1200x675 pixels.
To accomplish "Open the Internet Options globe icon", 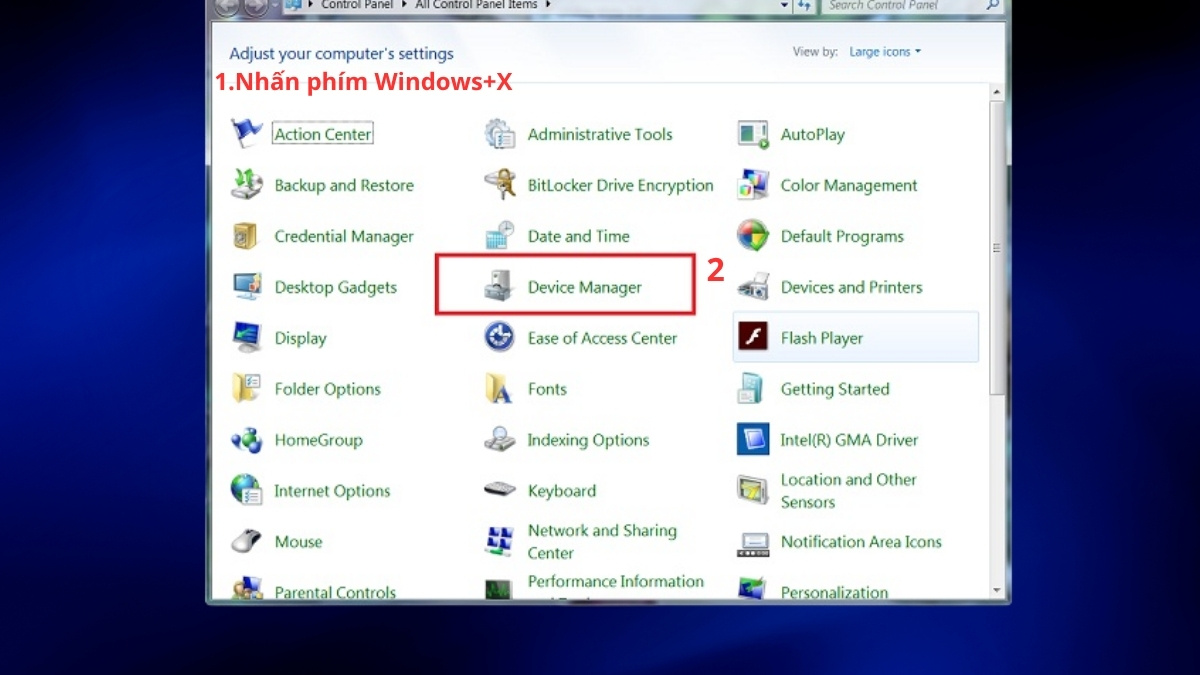I will (247, 491).
